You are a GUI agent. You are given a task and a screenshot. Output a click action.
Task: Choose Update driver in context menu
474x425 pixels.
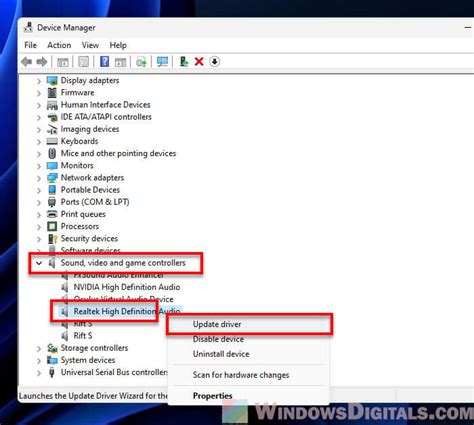pos(249,324)
